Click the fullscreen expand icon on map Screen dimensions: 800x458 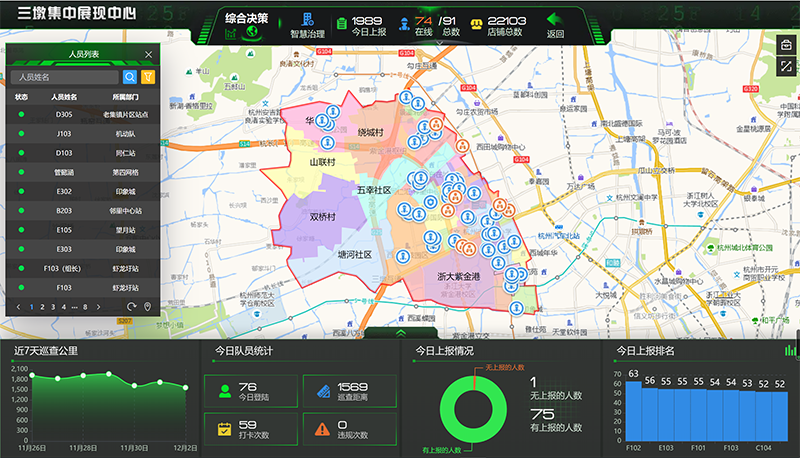(786, 67)
